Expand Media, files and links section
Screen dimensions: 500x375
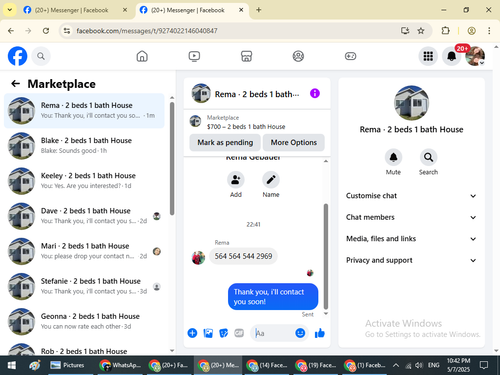tap(411, 239)
